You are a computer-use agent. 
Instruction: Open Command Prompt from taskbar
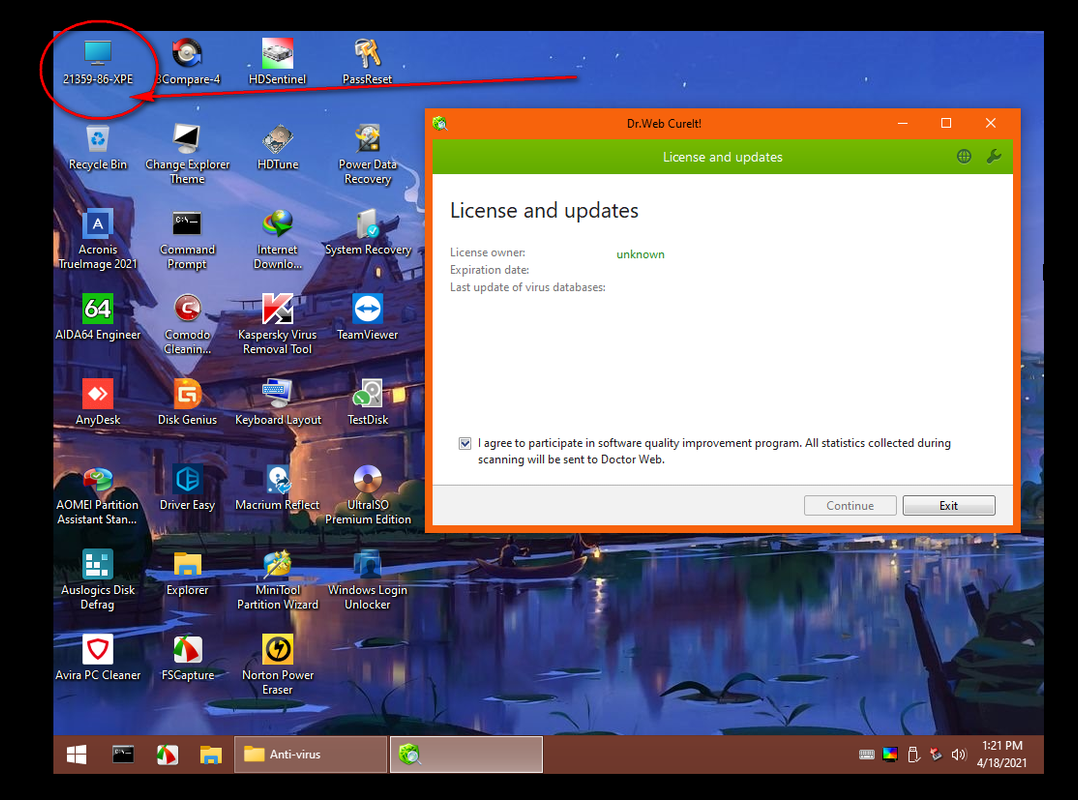tap(122, 755)
